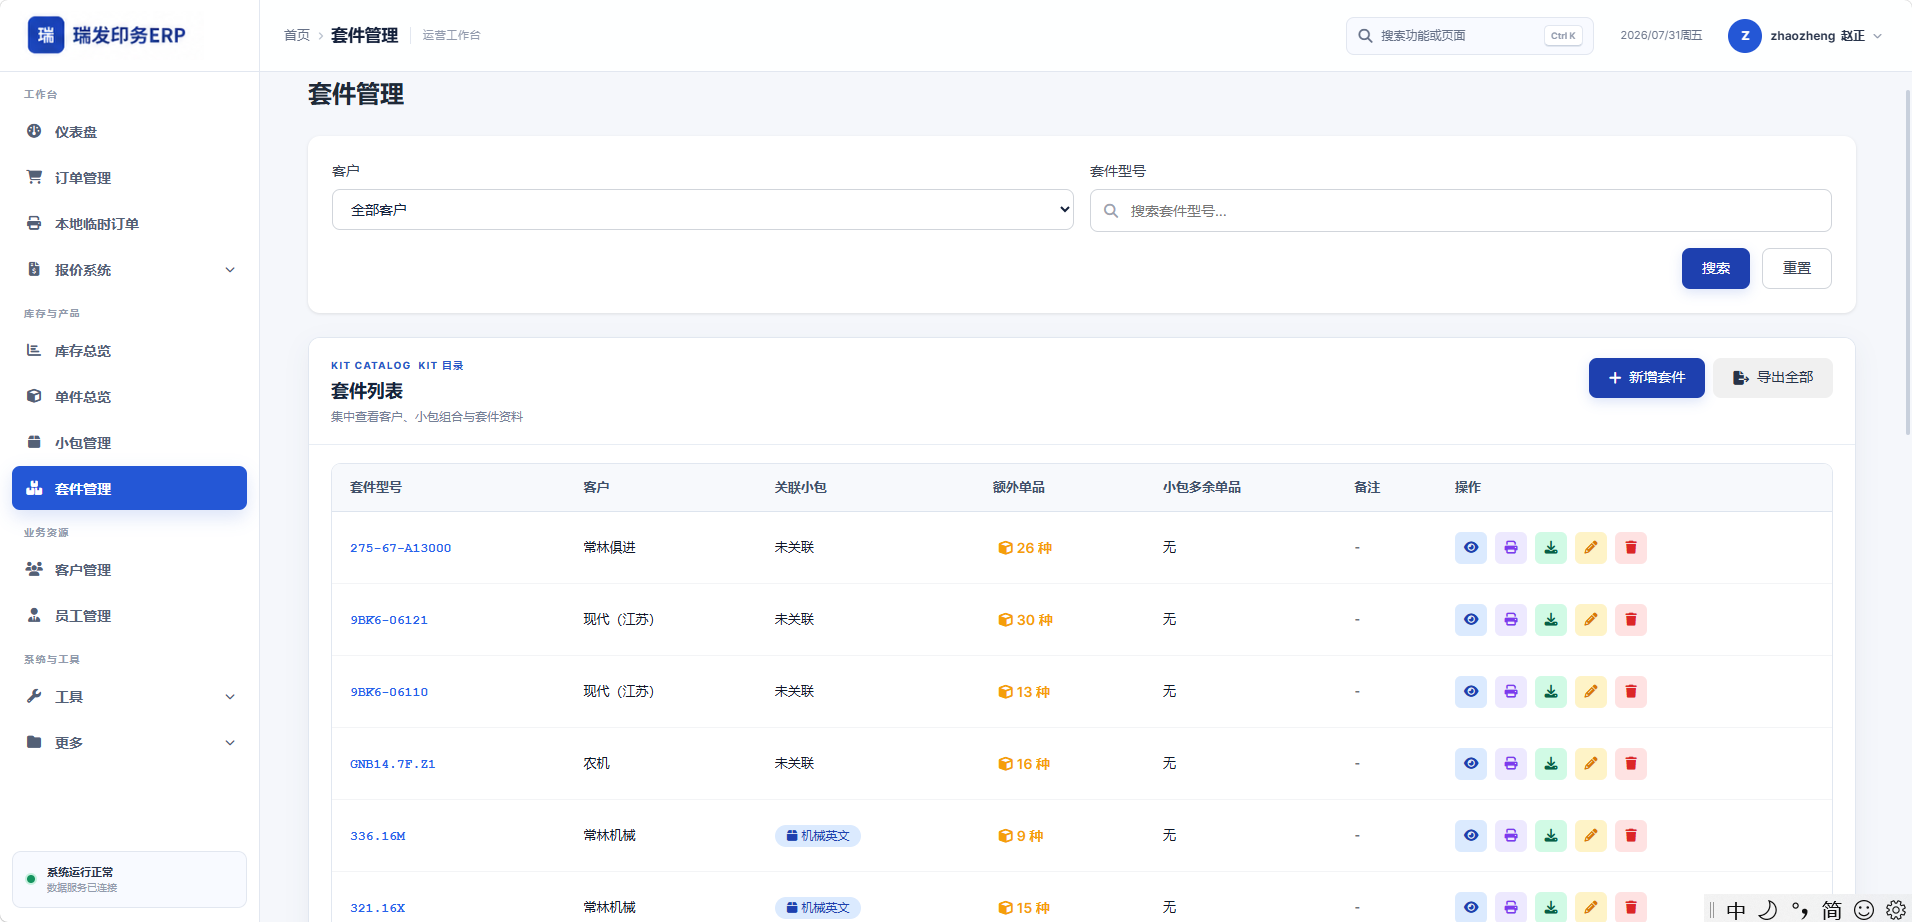The image size is (1912, 922).
Task: View details of kit 336.16M
Action: [x=1471, y=836]
